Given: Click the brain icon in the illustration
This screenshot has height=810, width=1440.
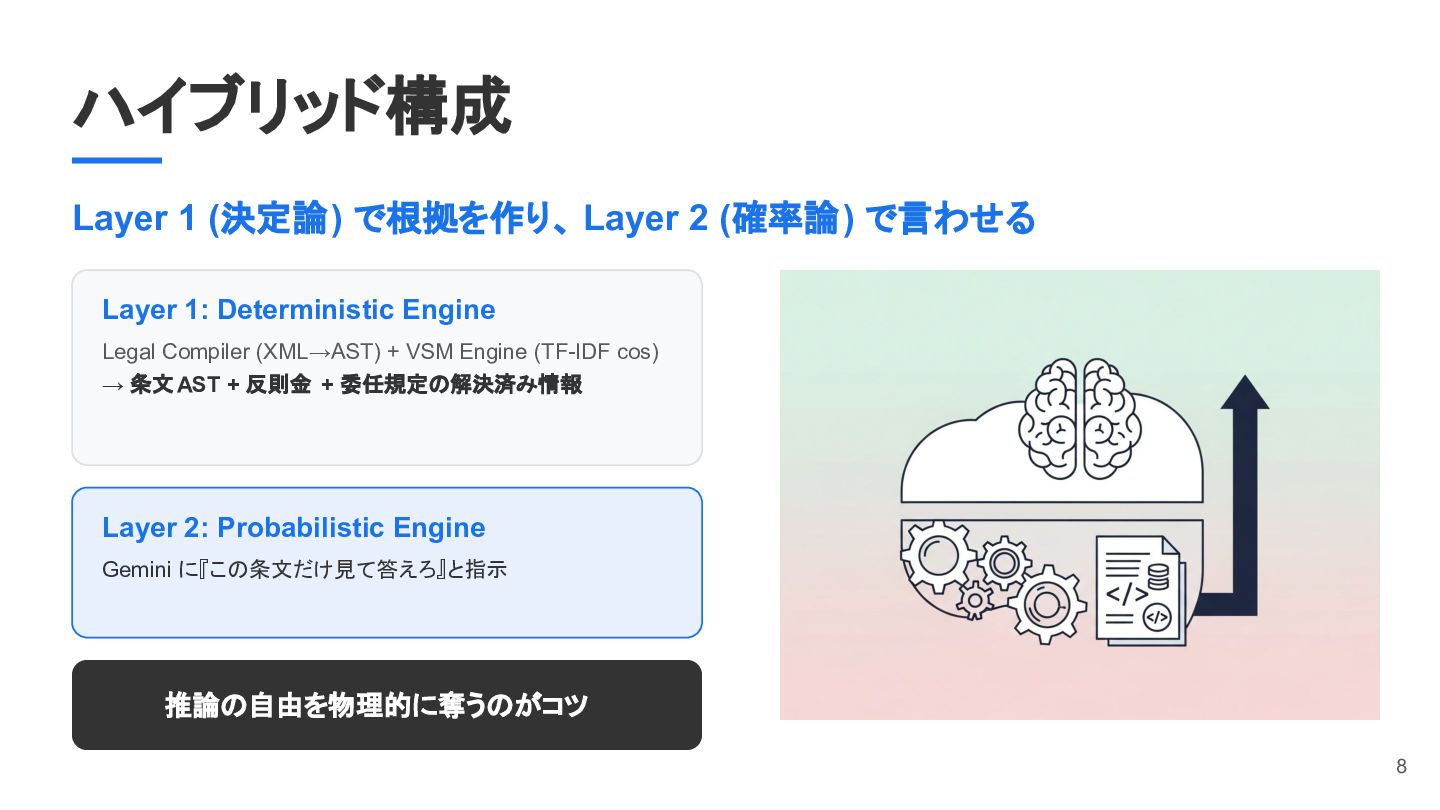Looking at the screenshot, I should [x=1080, y=420].
